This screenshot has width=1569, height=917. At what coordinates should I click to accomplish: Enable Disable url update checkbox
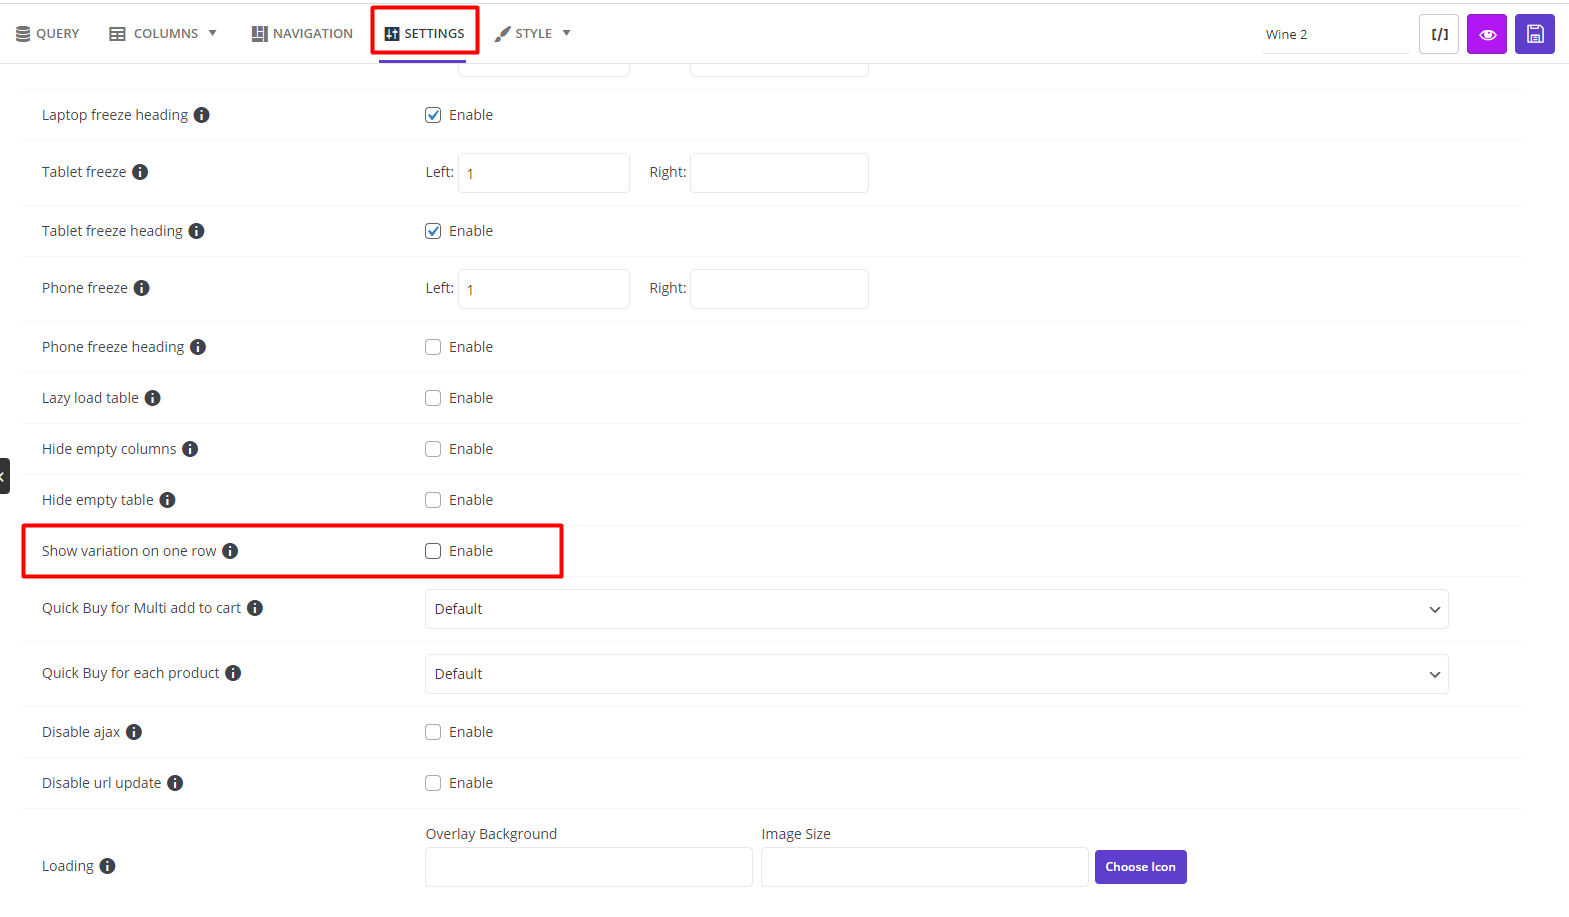(433, 783)
